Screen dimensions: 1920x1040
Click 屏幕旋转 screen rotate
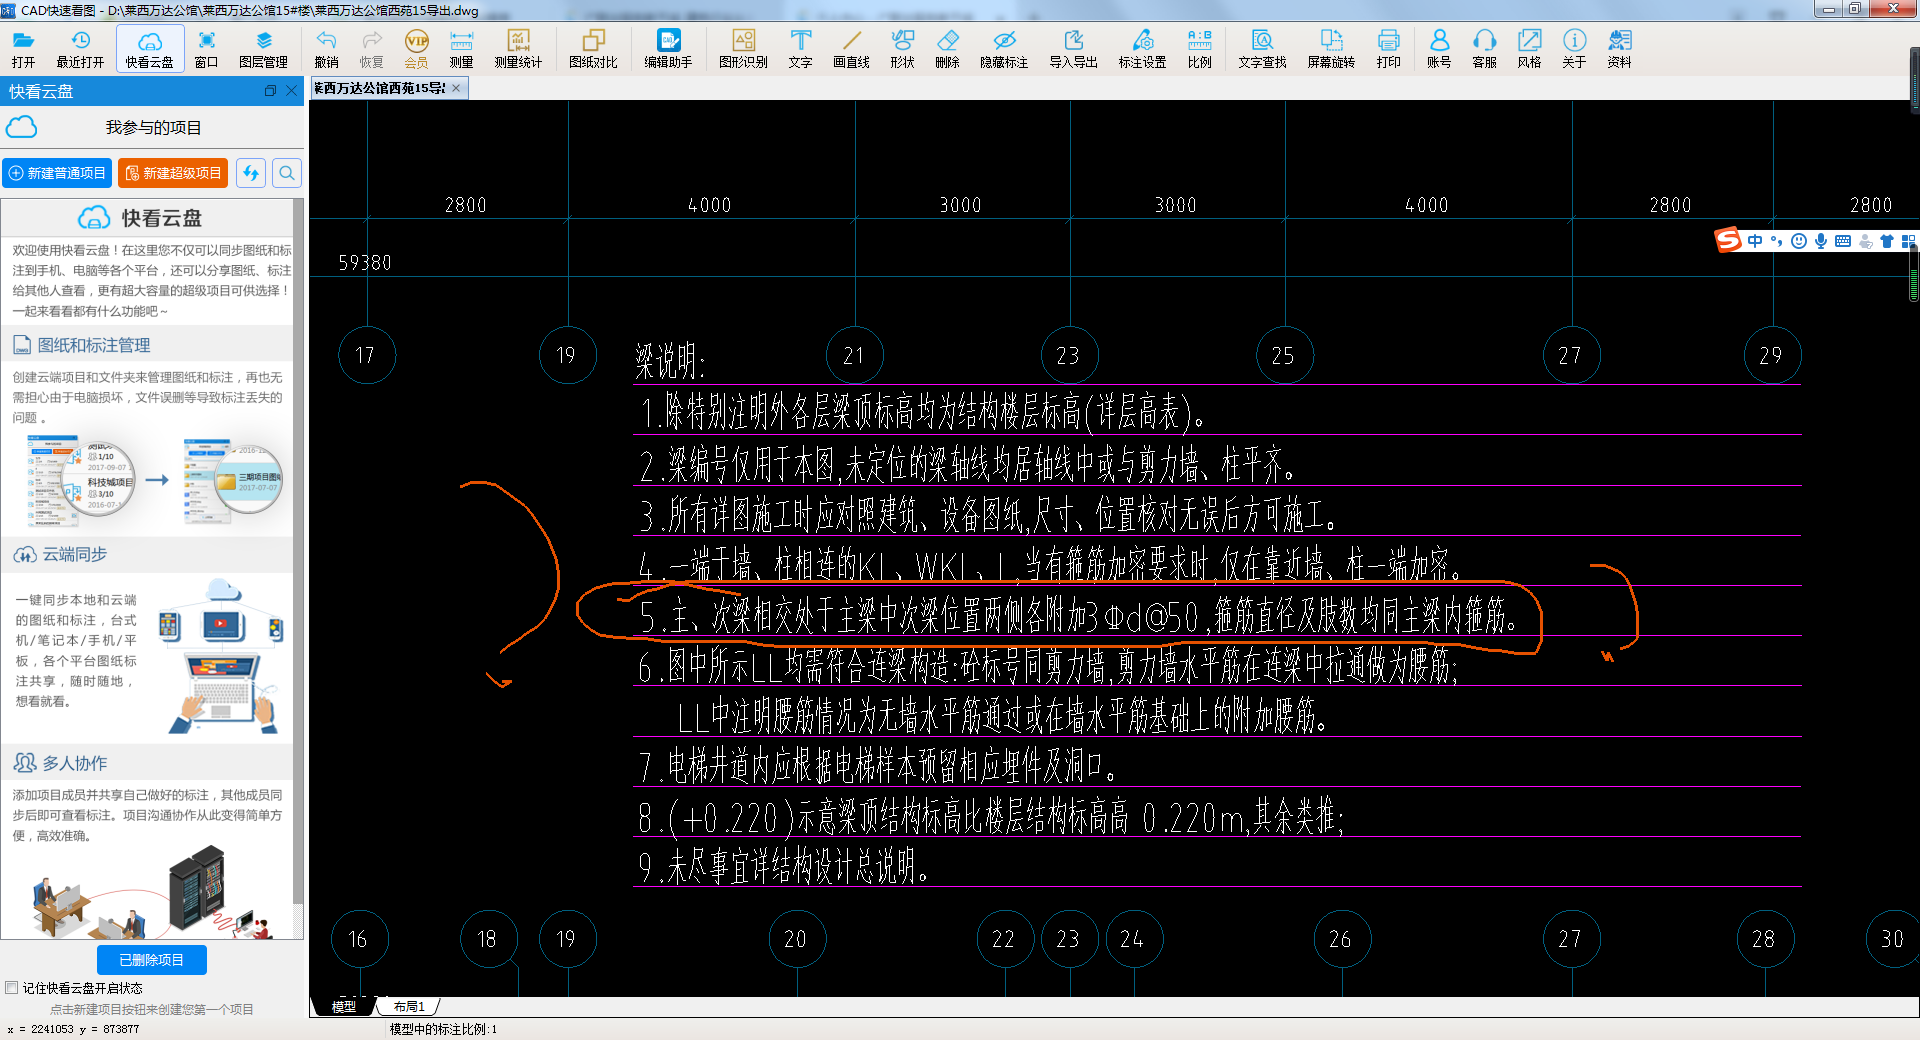pos(1331,48)
